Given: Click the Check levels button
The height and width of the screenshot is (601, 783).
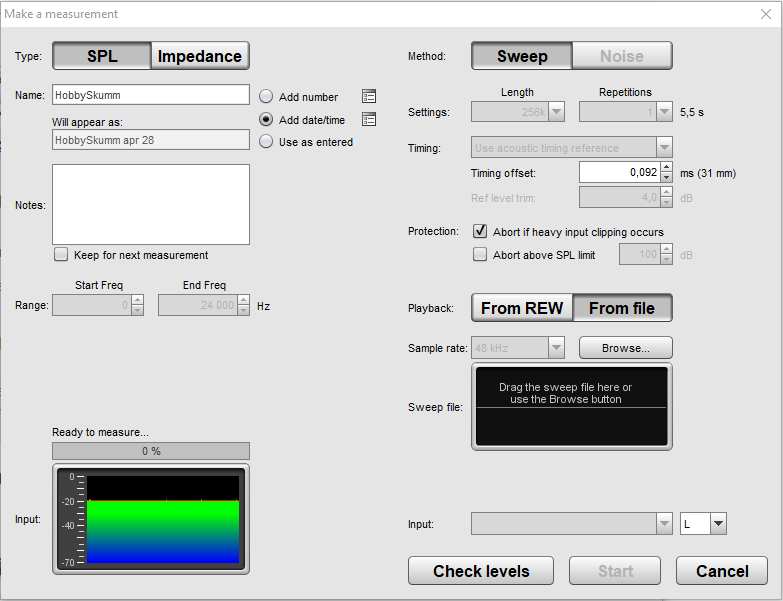Looking at the screenshot, I should 481,571.
